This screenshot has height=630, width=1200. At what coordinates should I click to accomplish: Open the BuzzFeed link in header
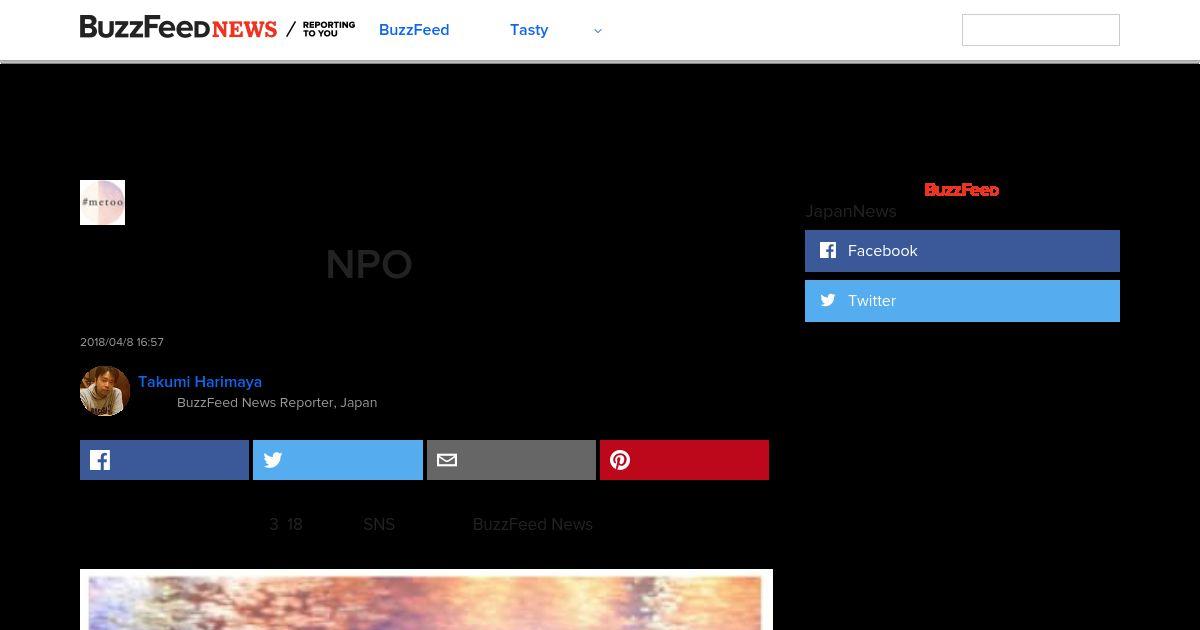pyautogui.click(x=414, y=30)
